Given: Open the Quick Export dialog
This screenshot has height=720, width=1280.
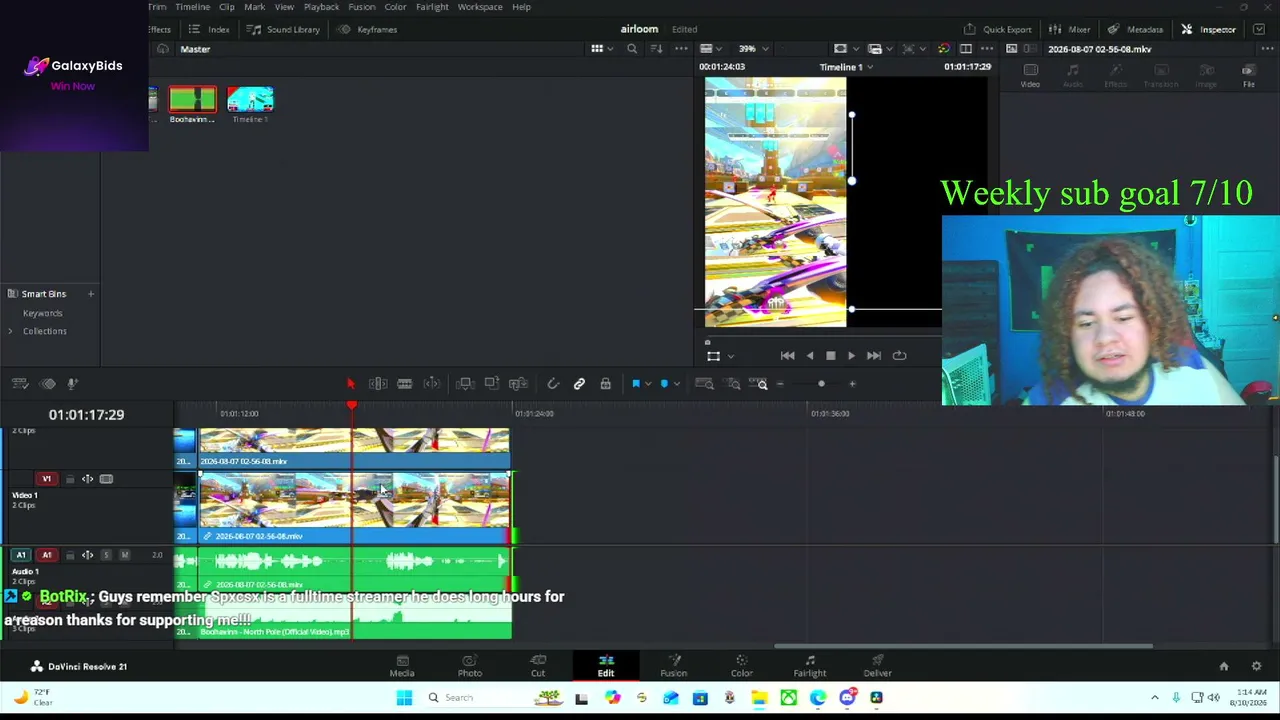Looking at the screenshot, I should 997,29.
